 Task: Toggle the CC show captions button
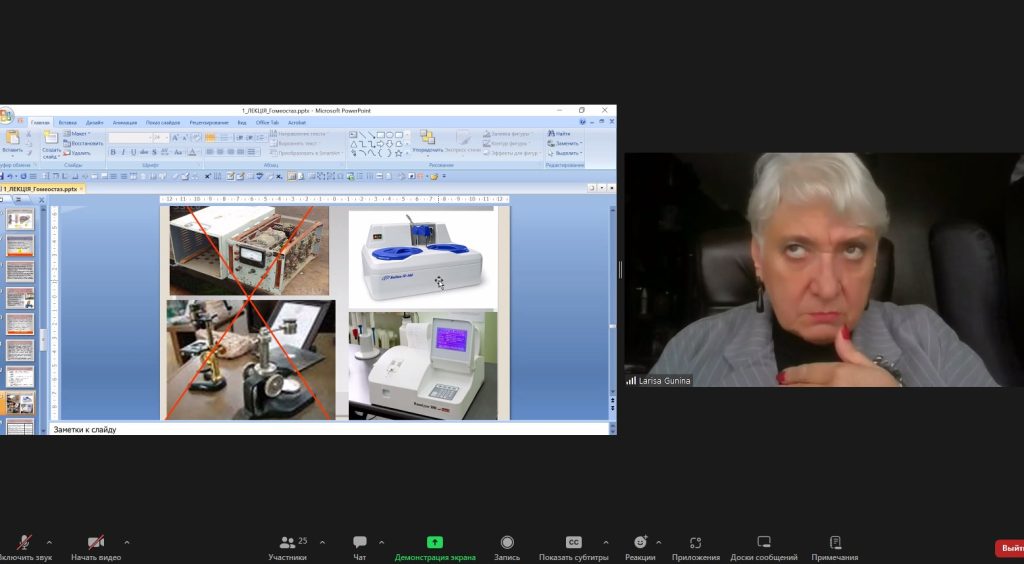[x=573, y=543]
